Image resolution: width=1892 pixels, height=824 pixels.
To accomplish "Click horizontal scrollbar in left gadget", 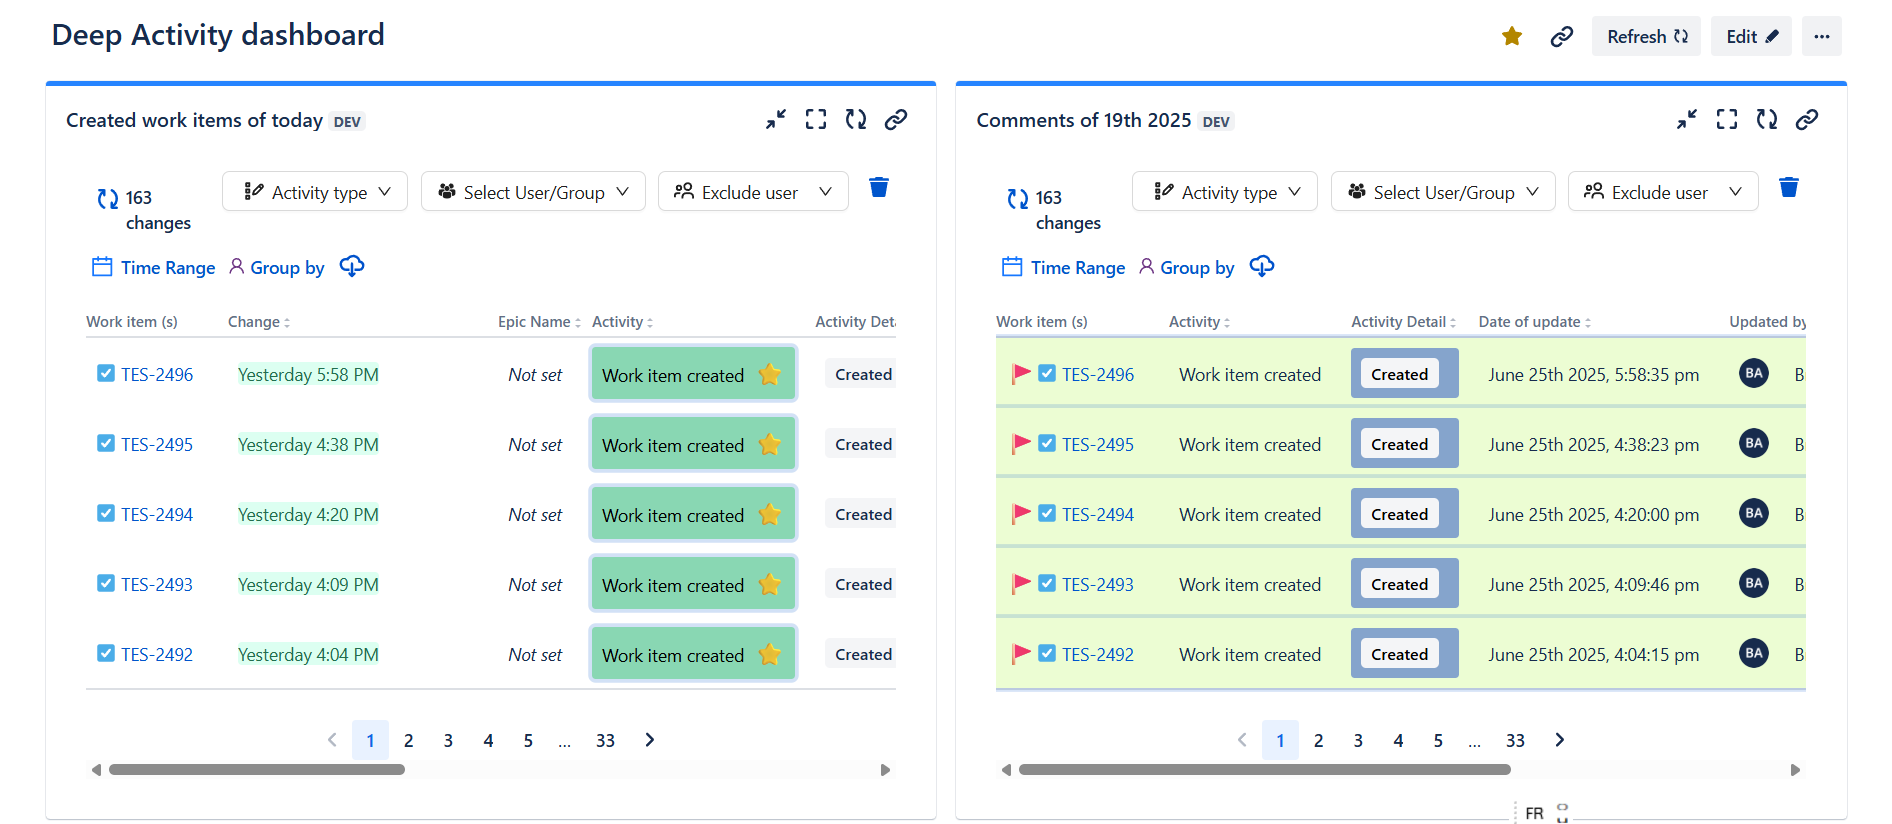I will coord(257,770).
